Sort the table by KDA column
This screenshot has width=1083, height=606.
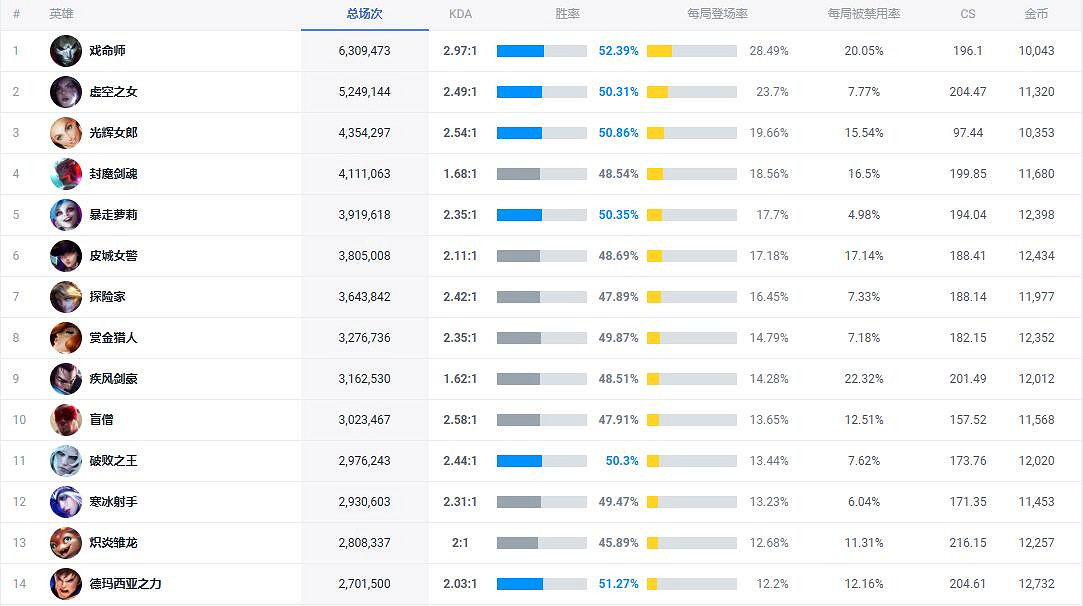[460, 14]
